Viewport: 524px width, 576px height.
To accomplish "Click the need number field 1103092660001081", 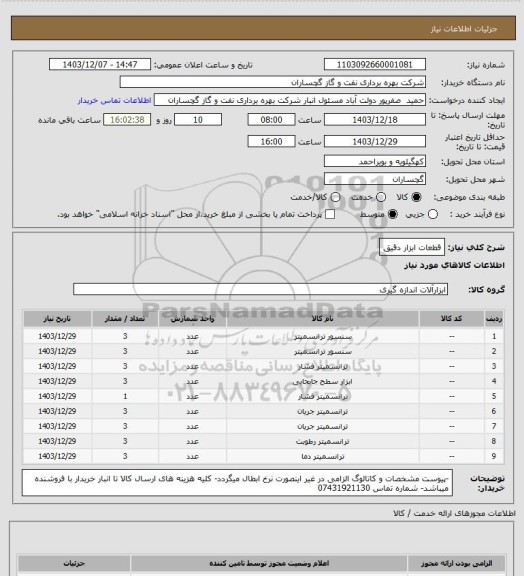I will click(x=375, y=64).
